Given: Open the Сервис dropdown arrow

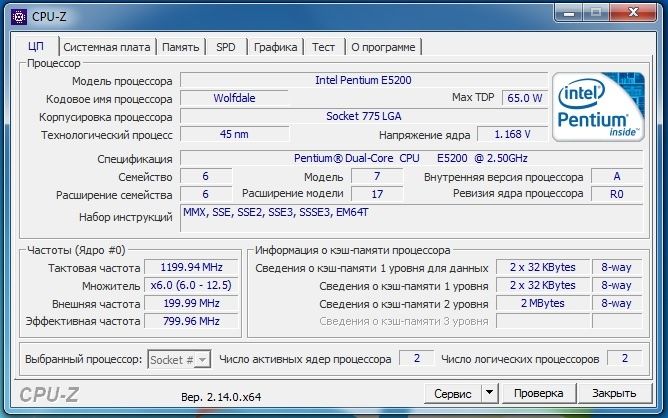Looking at the screenshot, I should pyautogui.click(x=489, y=393).
